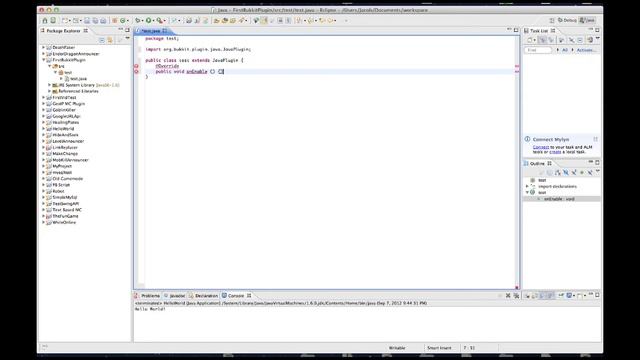Toggle Categorized presentation in Task List
The width and height of the screenshot is (640, 360).
(542, 40)
